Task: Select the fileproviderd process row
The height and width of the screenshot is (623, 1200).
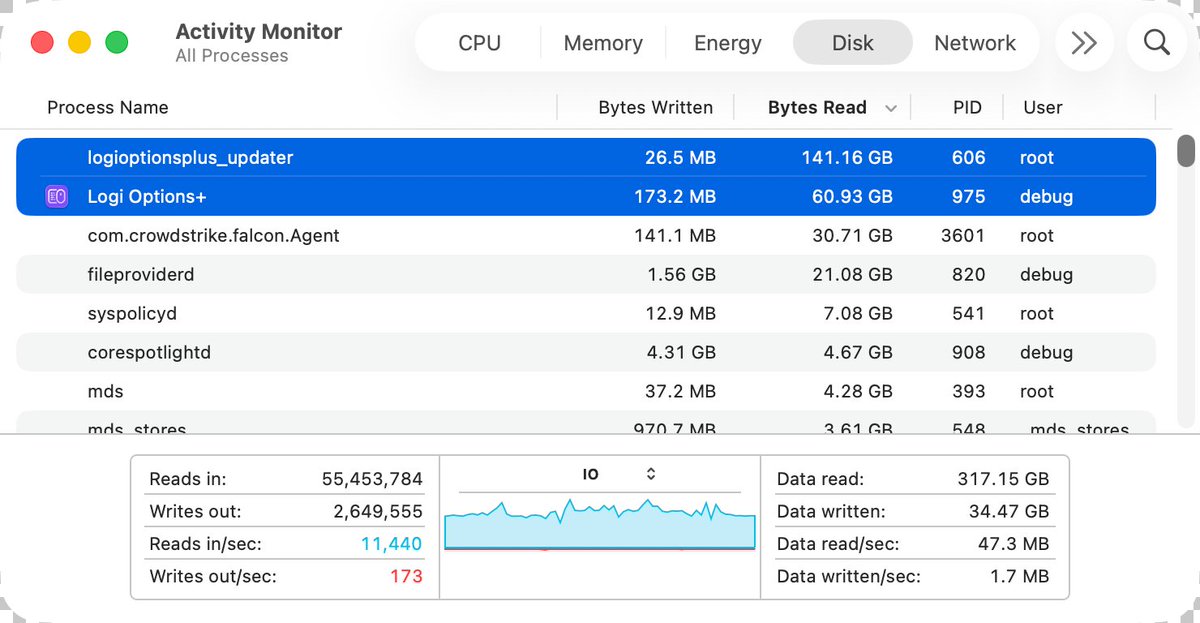Action: point(586,274)
